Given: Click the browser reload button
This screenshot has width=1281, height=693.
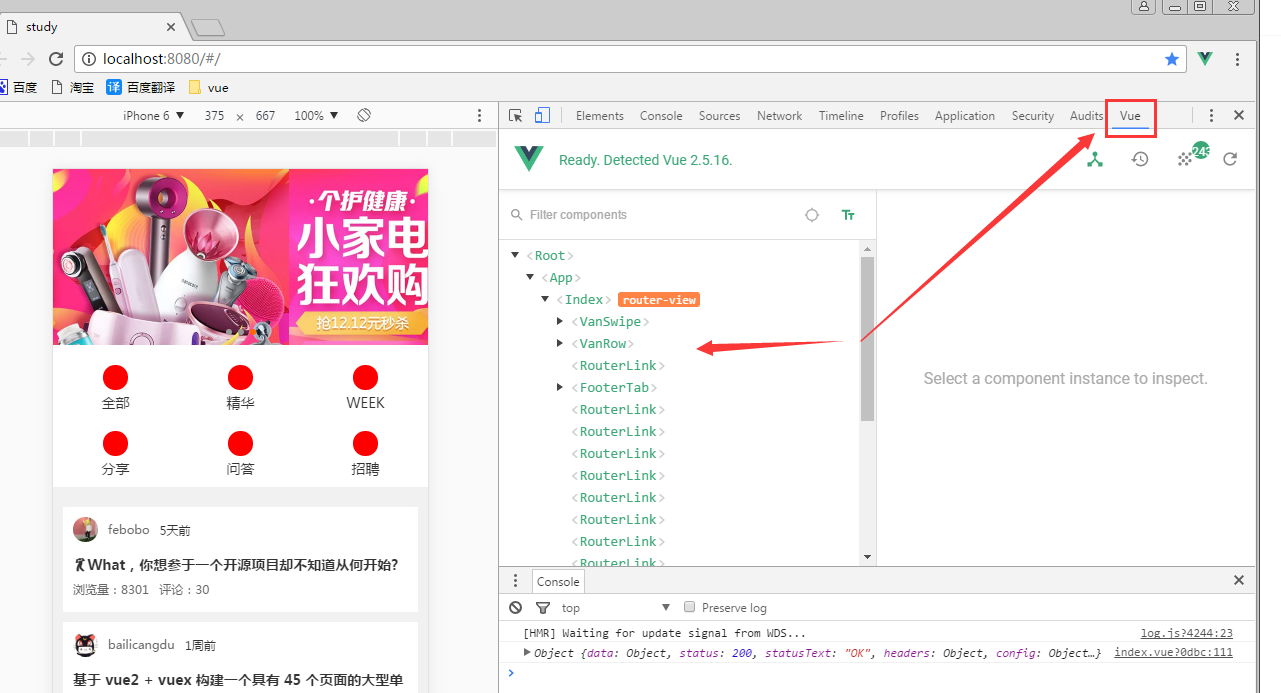Looking at the screenshot, I should coord(56,59).
